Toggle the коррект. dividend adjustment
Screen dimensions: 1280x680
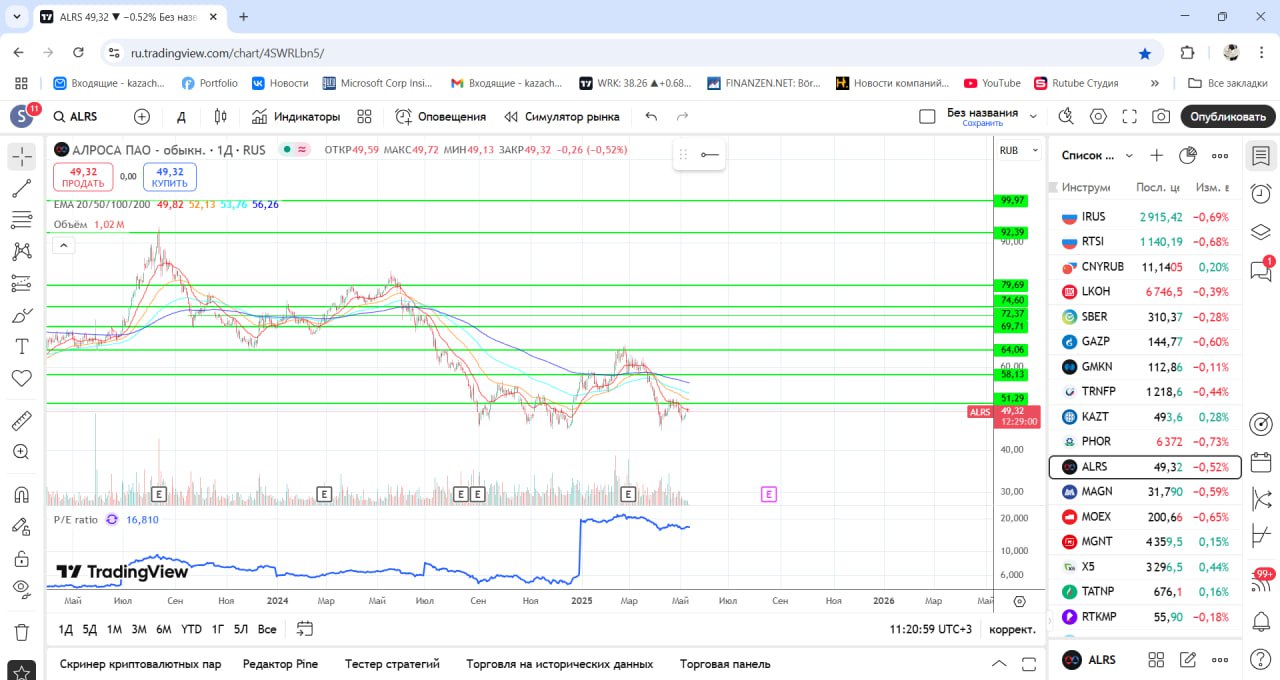[x=1013, y=630]
